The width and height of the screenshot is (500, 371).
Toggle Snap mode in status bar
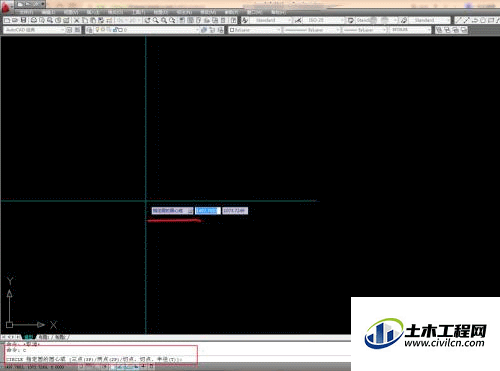(x=82, y=367)
